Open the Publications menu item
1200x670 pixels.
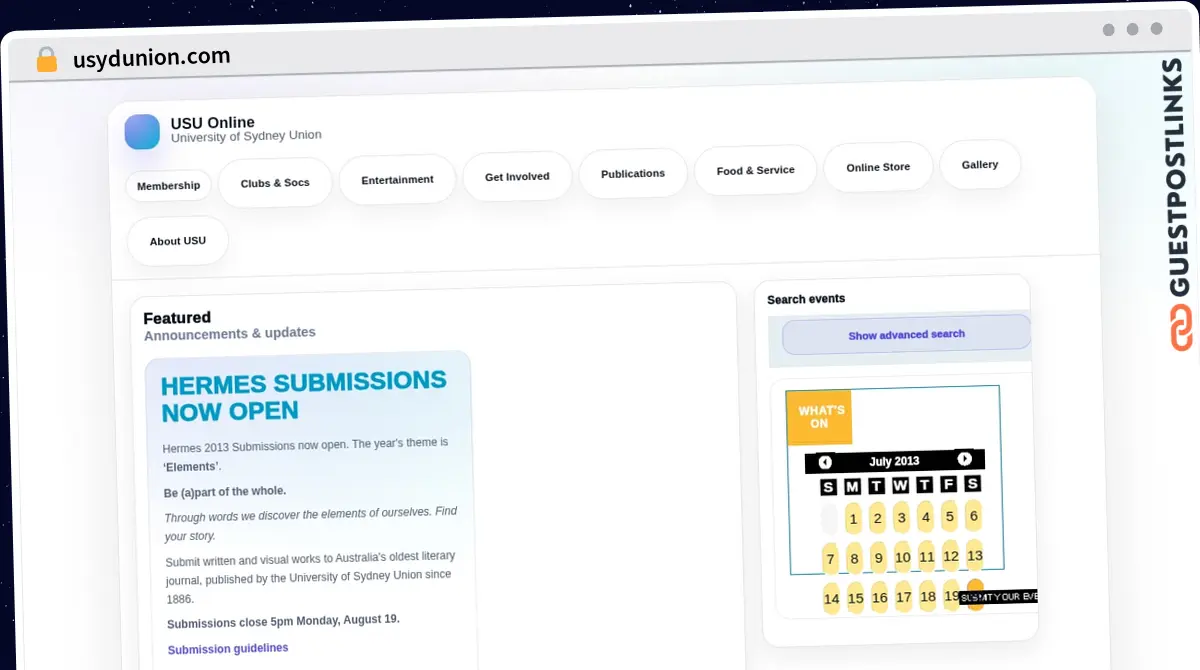(633, 174)
